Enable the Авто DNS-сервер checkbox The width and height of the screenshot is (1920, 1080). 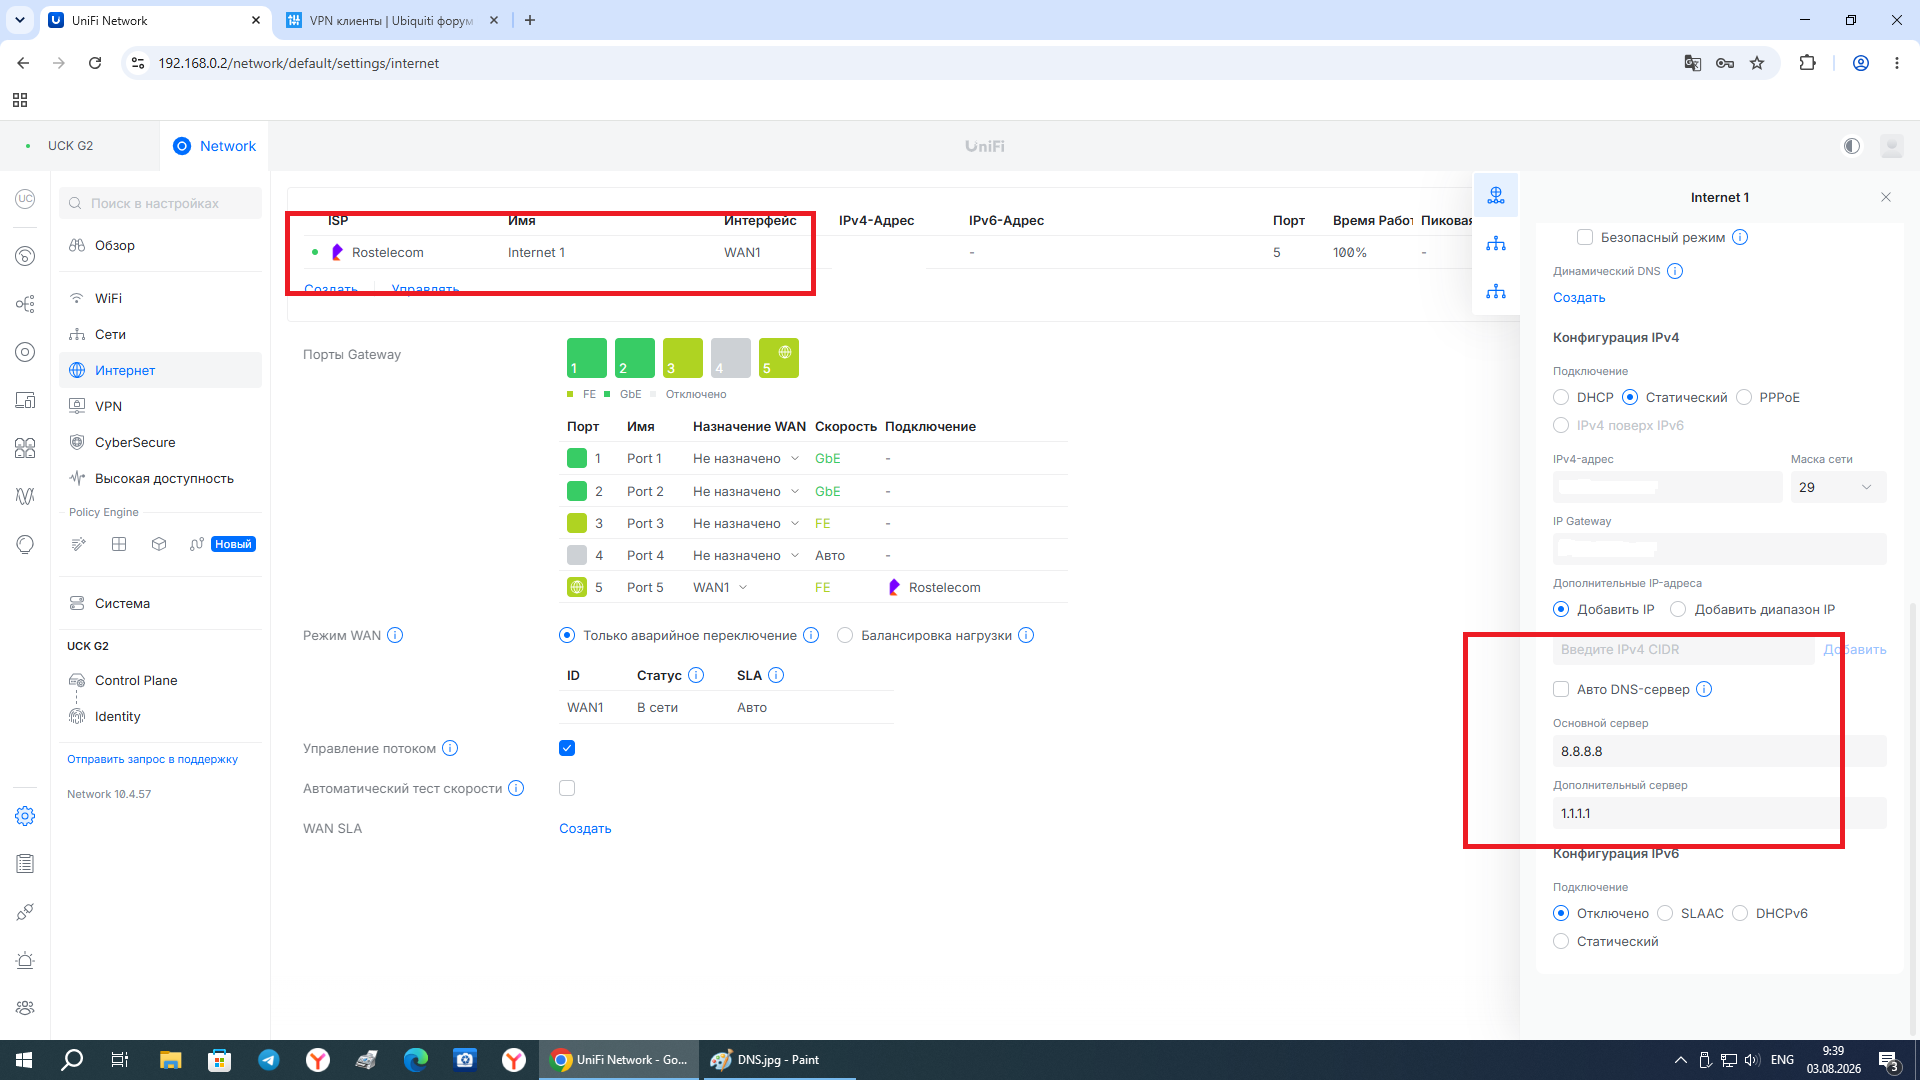(1561, 689)
